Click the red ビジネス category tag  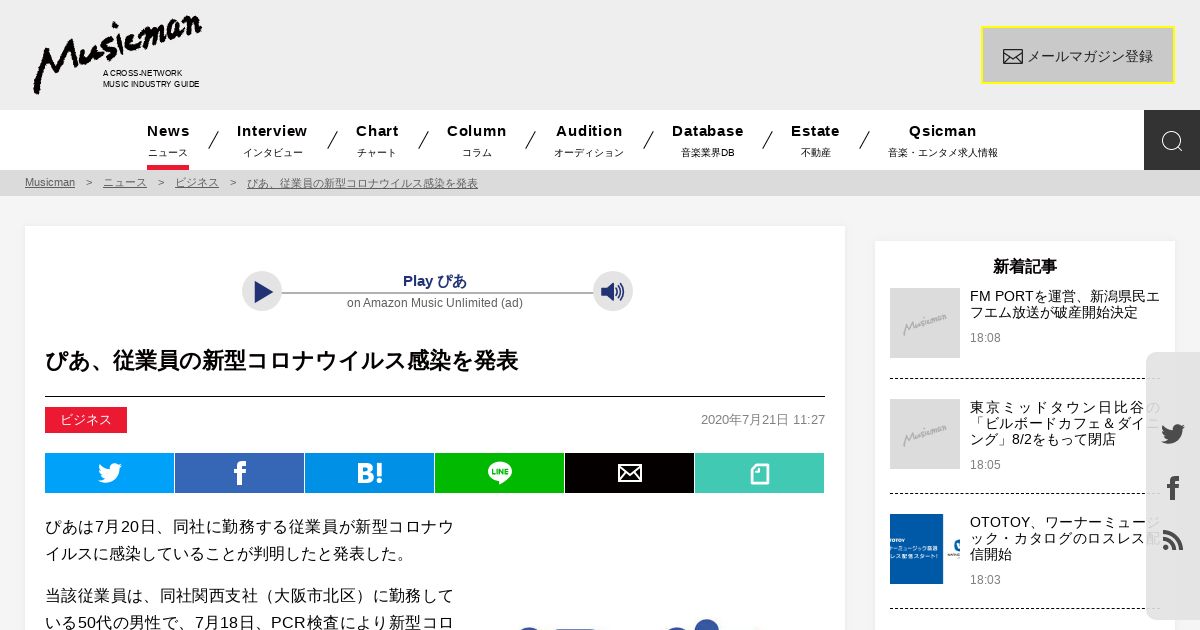click(x=86, y=420)
